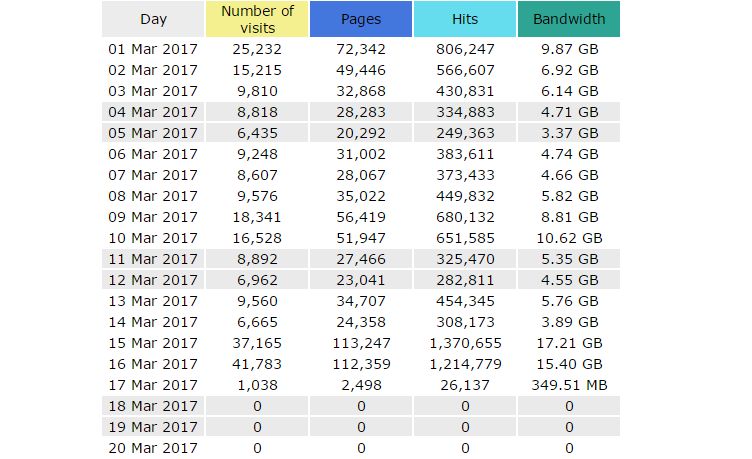752x459 pixels.
Task: Select the 08 Mar 2017 date cell
Action: point(153,196)
